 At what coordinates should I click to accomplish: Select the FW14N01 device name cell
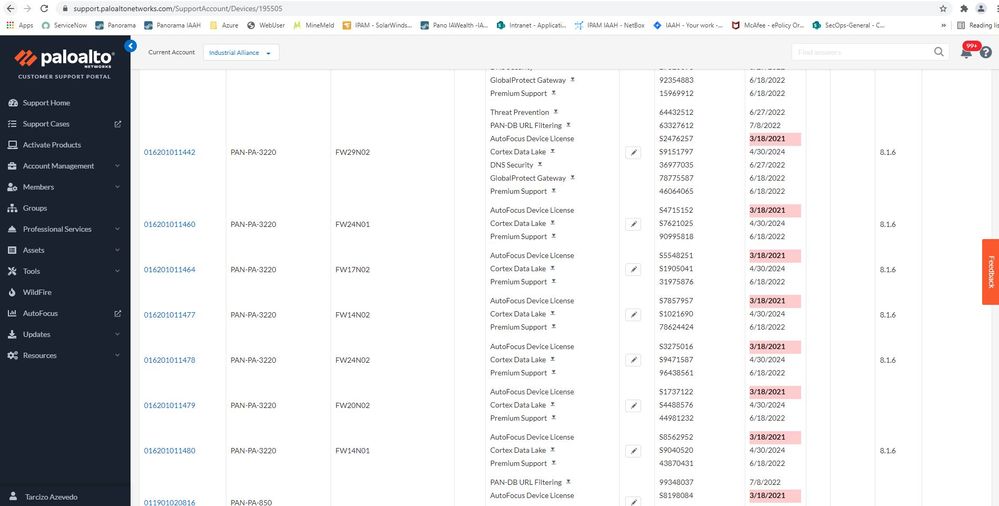[352, 451]
